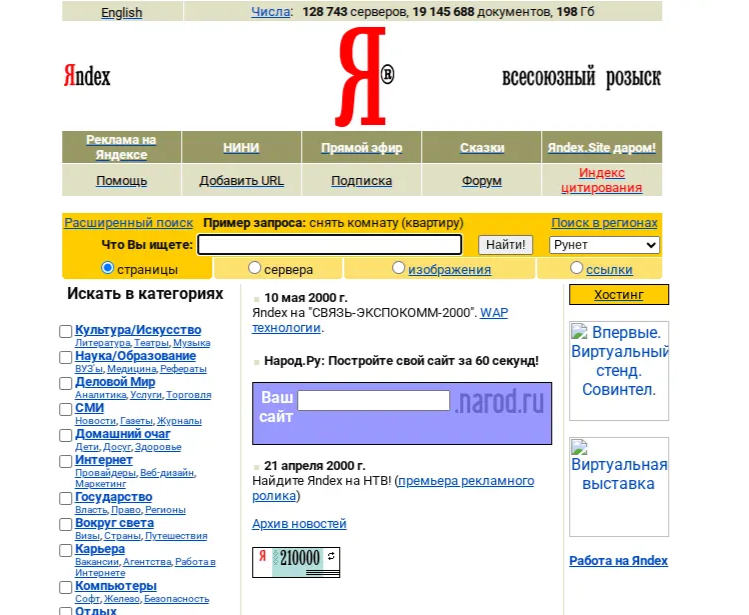
Task: Check the Домашний очаг category box
Action: [x=65, y=435]
